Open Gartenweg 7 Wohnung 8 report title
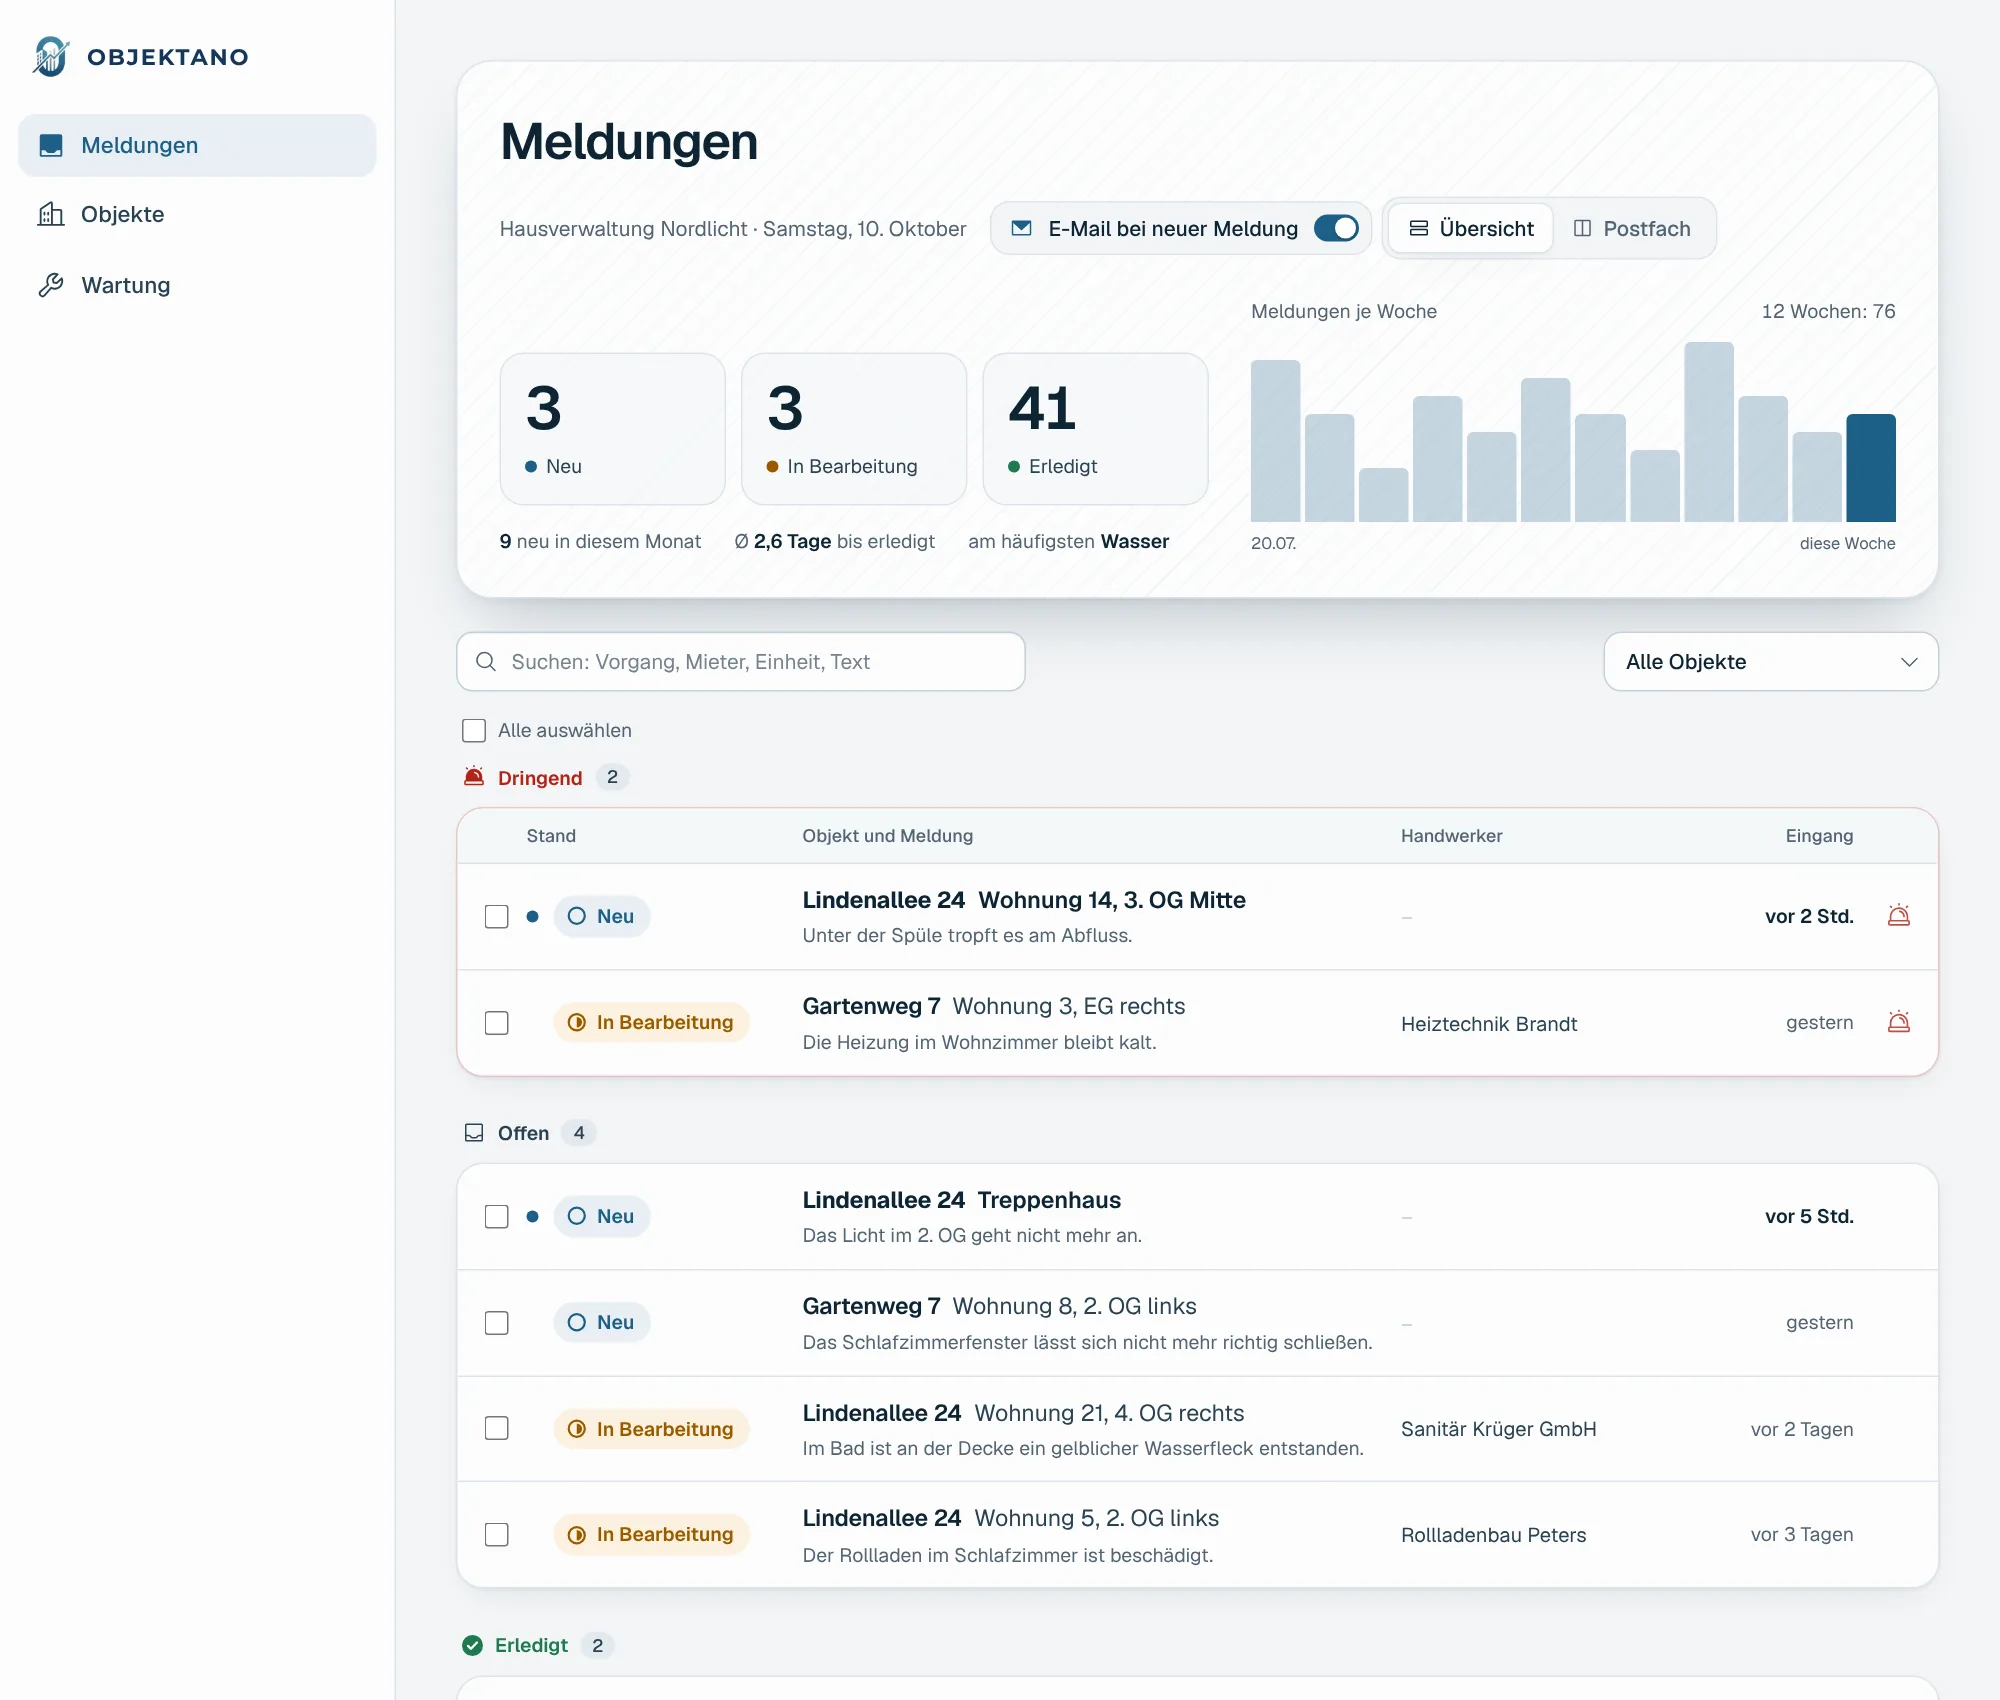This screenshot has width=2000, height=1700. pos(999,1306)
